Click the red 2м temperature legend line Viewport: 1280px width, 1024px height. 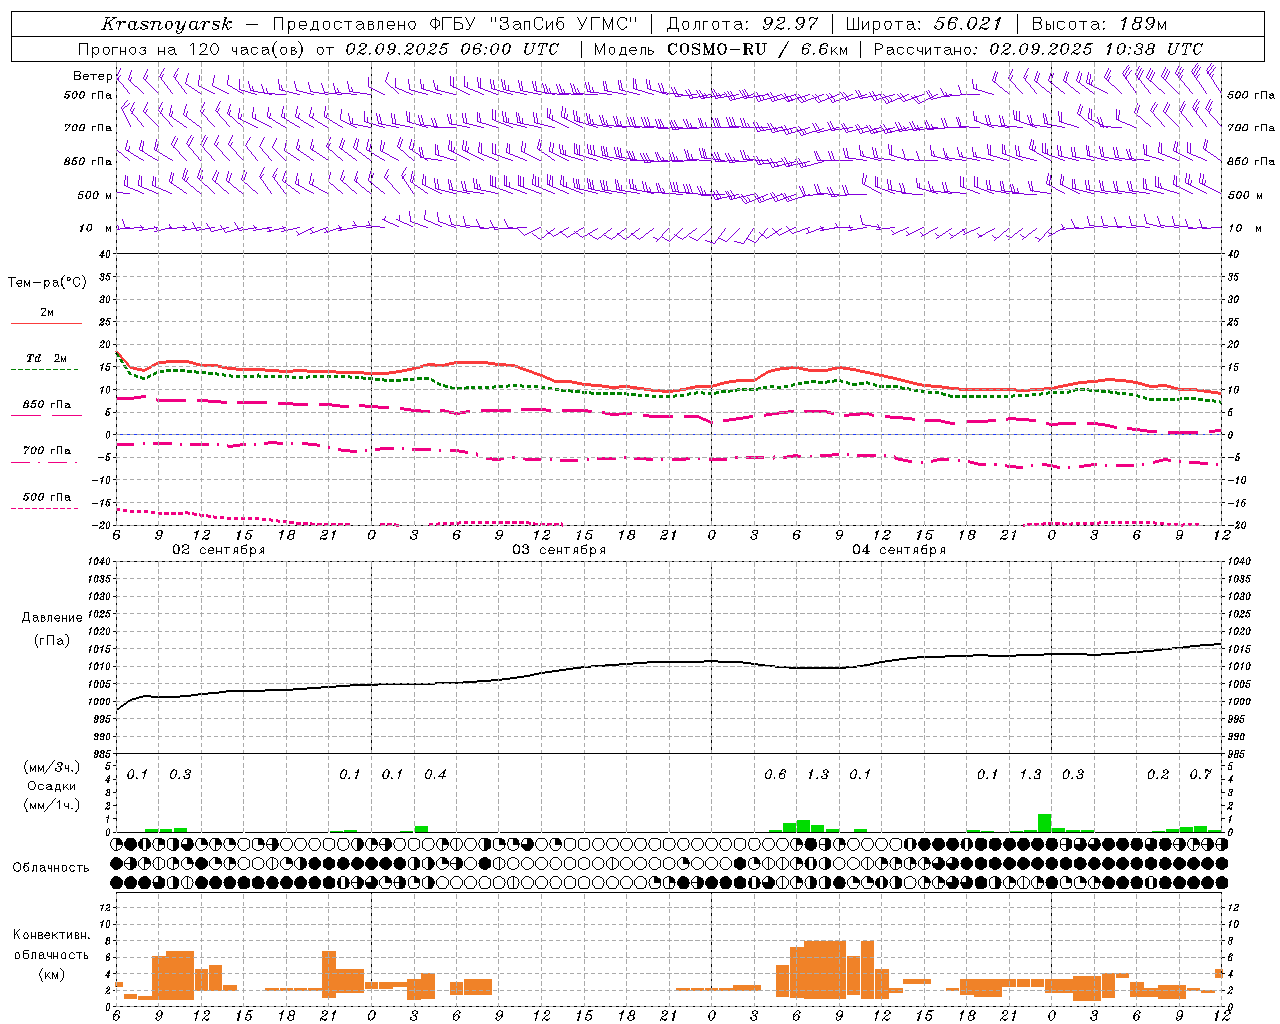pos(46,323)
